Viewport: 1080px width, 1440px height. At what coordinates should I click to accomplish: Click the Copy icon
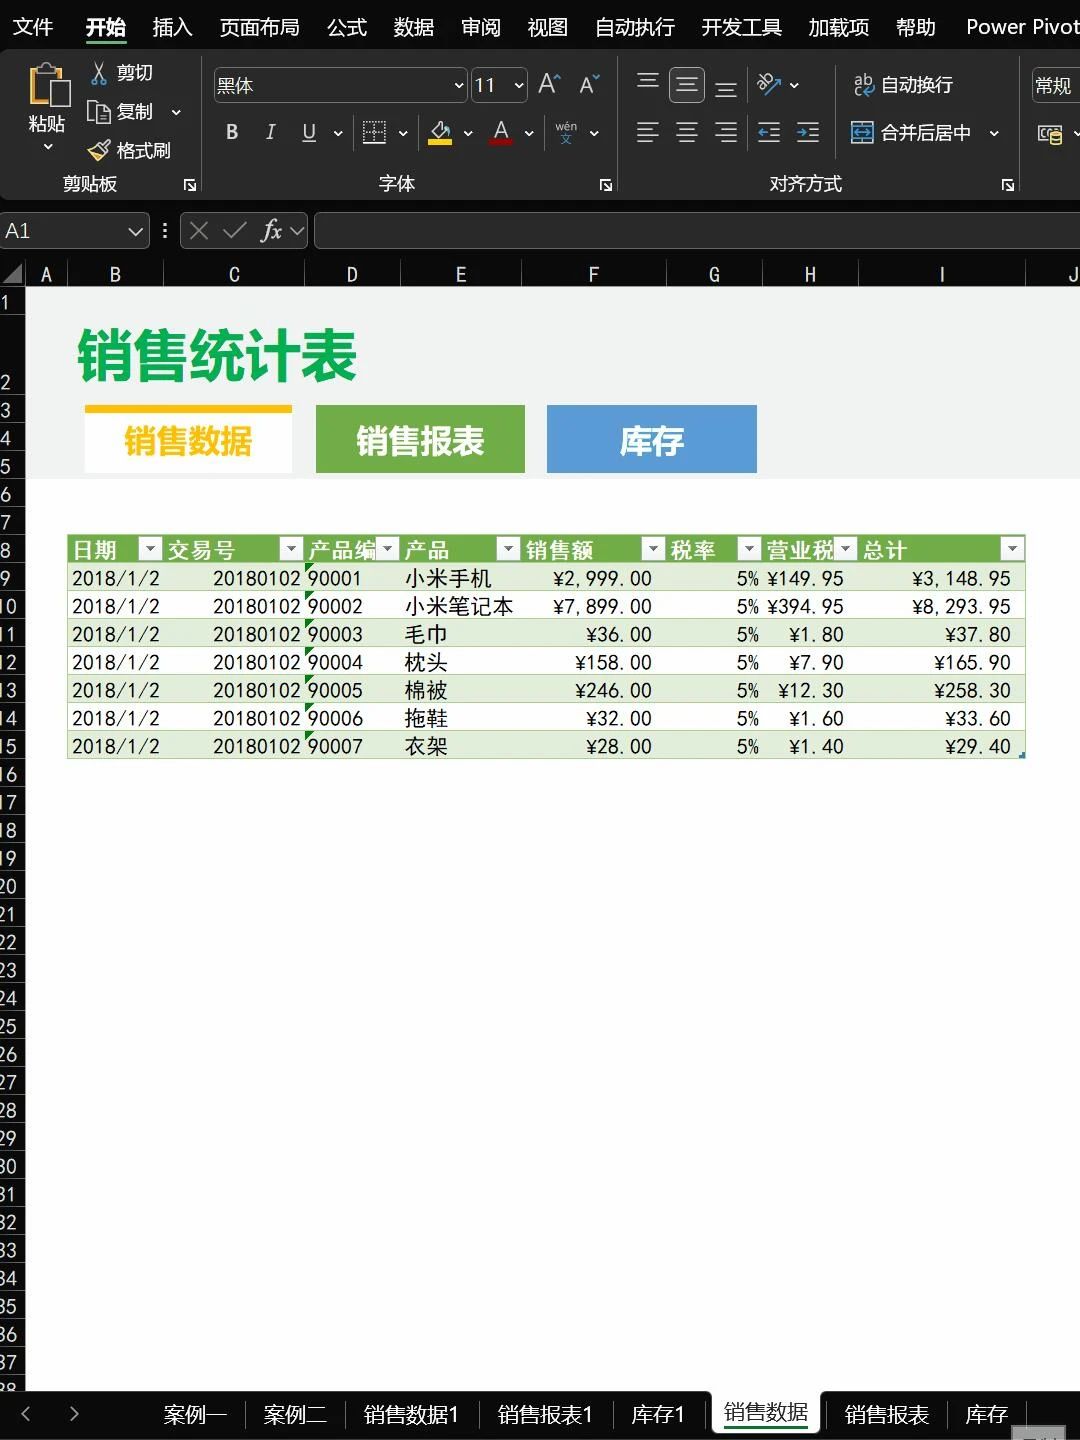point(98,111)
